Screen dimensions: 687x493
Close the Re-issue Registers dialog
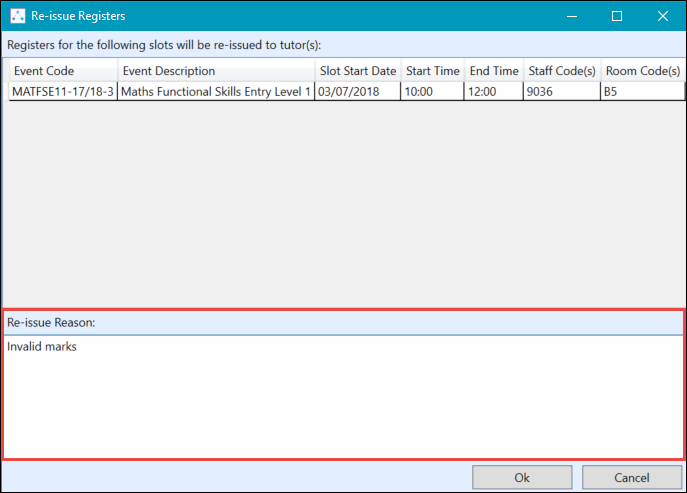662,16
